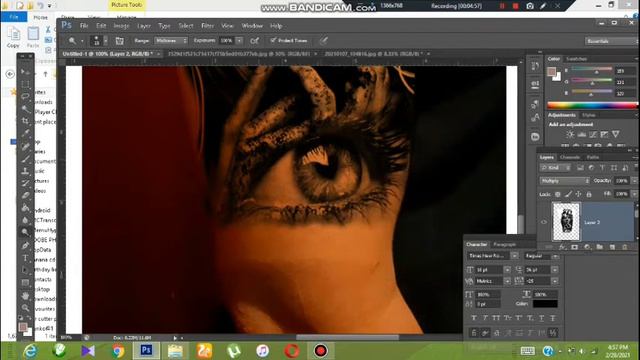Select the Crop tool
Image resolution: width=640 pixels, height=360 pixels.
(25, 121)
